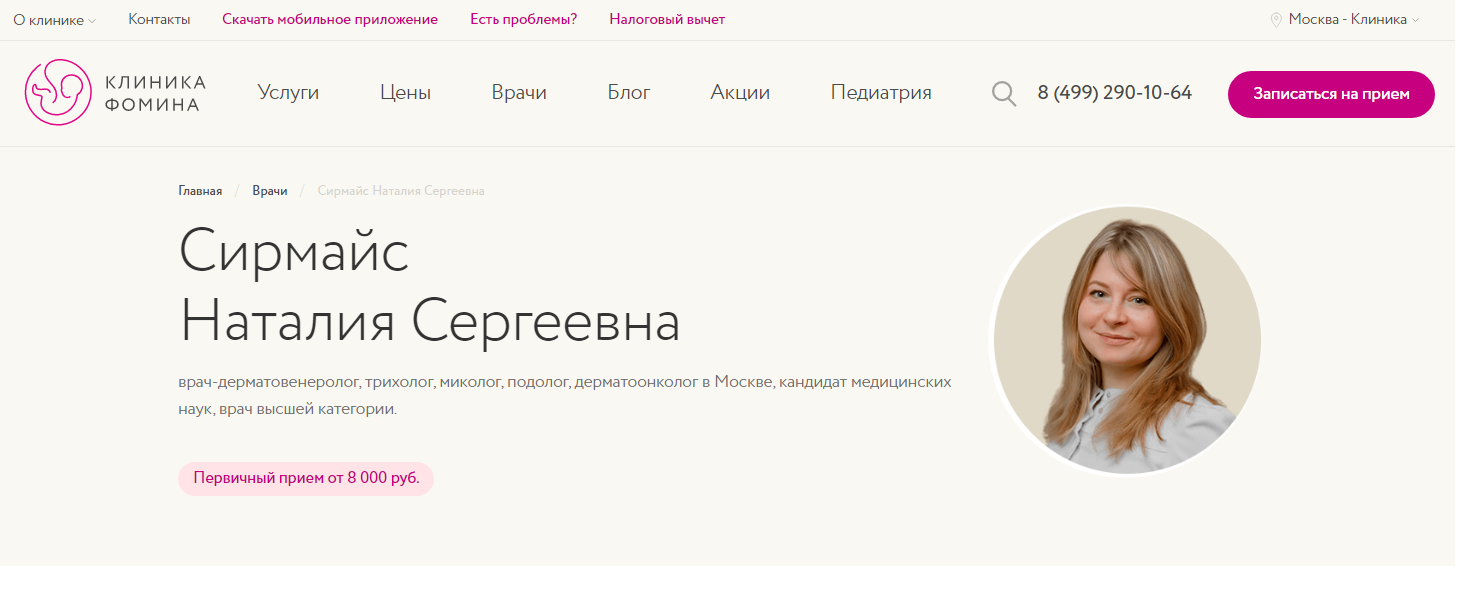Image resolution: width=1473 pixels, height=604 pixels.
Task: Go to Главная breadcrumb
Action: (200, 191)
